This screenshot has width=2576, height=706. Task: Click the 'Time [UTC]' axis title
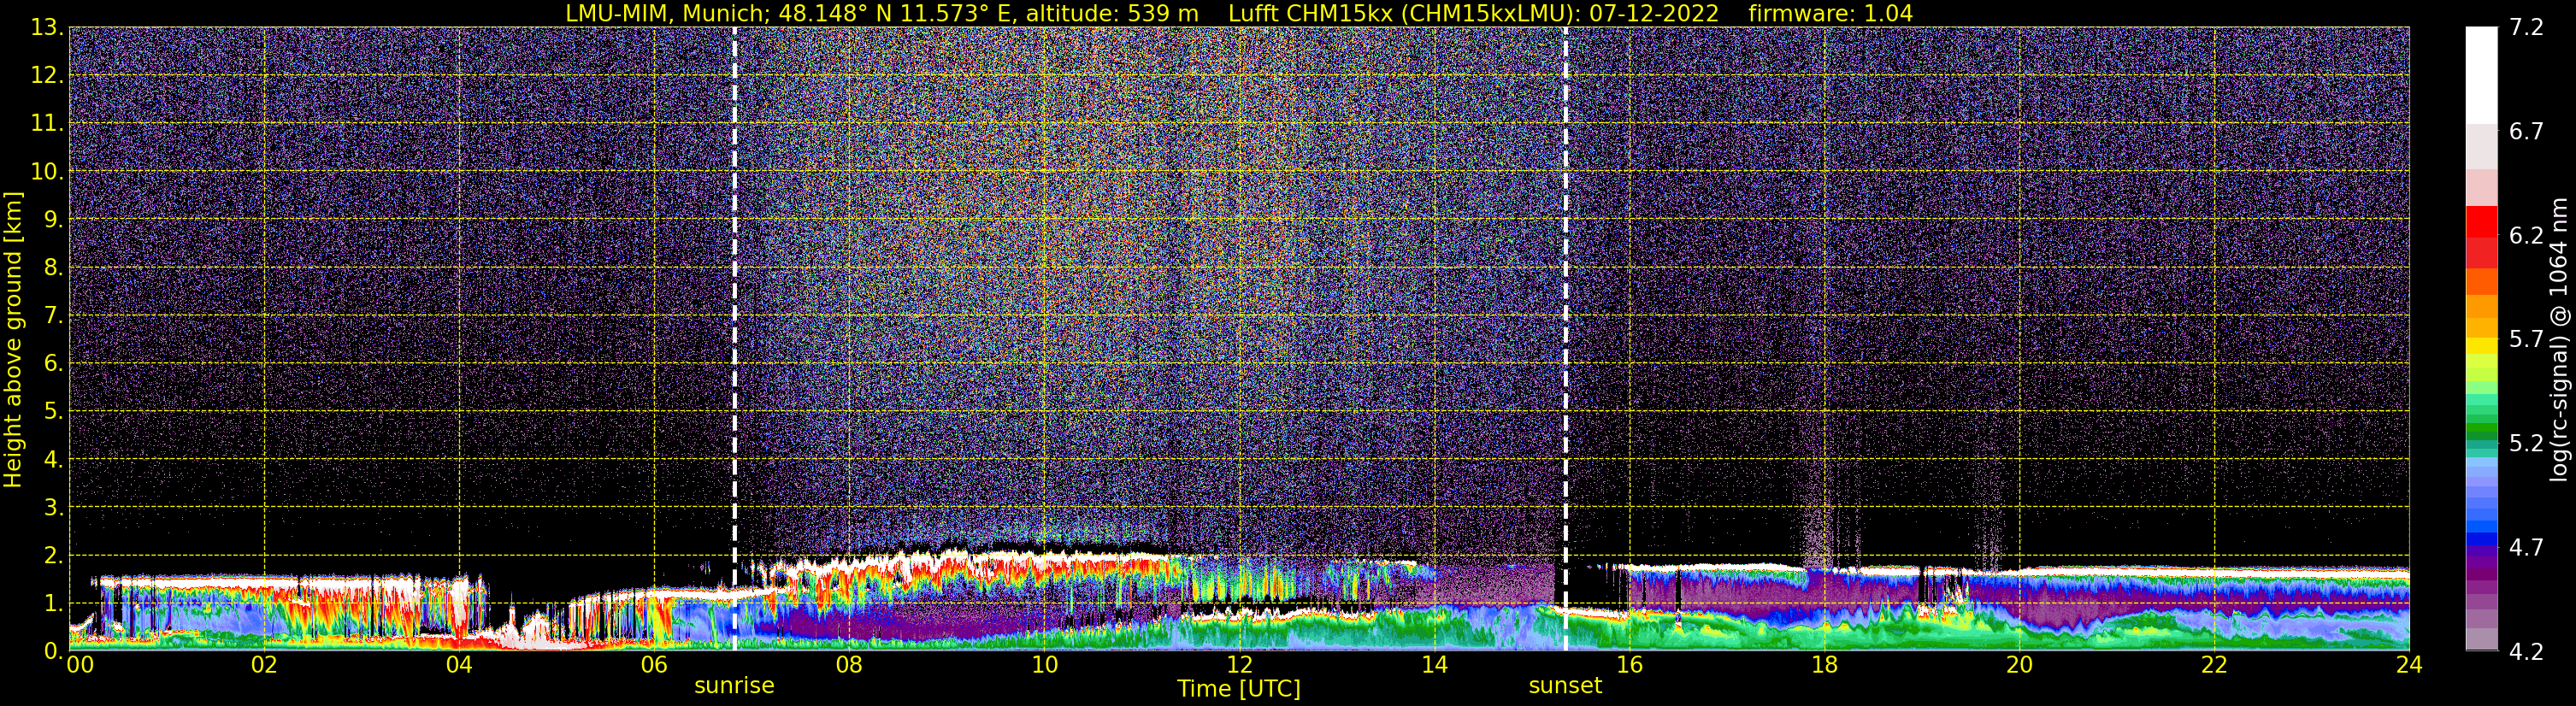(1239, 689)
